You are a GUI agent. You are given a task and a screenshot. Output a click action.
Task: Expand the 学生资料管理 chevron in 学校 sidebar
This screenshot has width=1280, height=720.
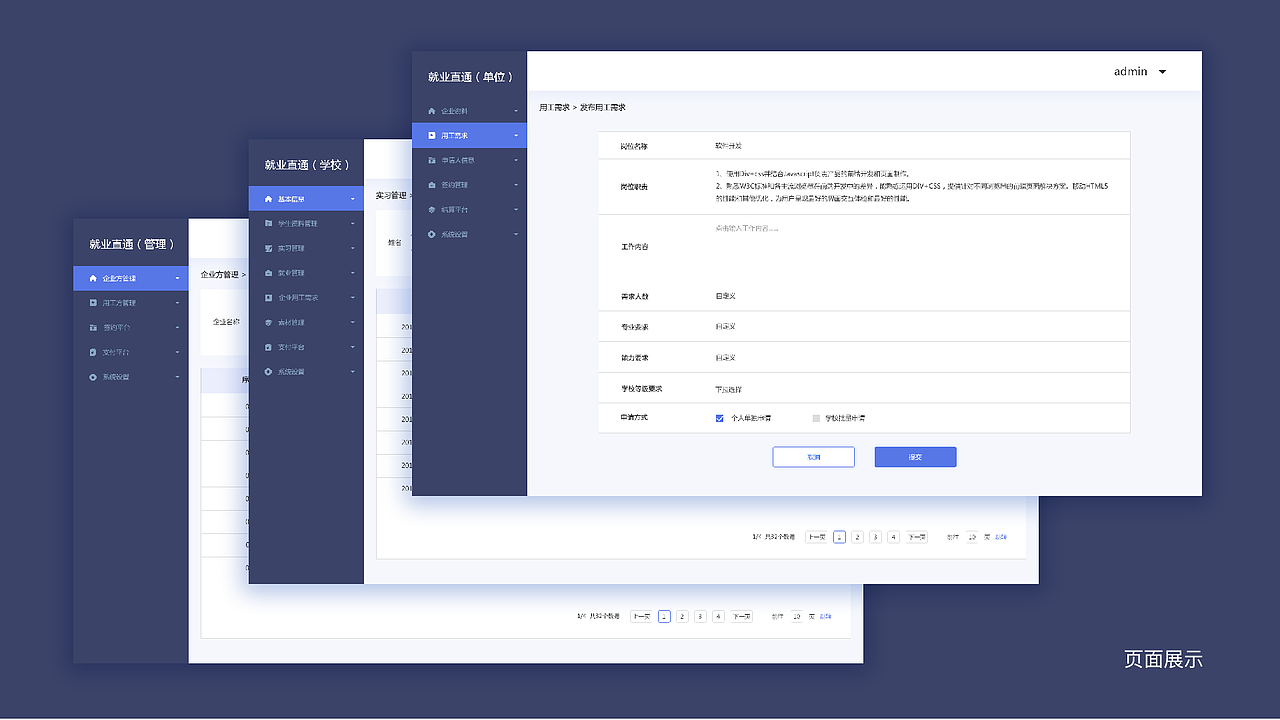click(x=353, y=223)
